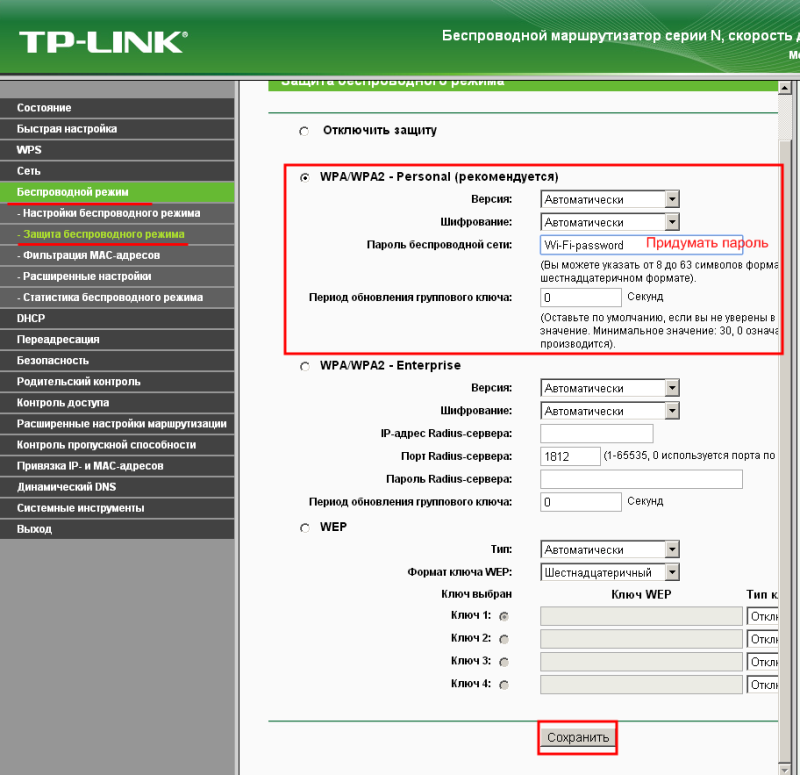
Task: Open Контроль доступа
Action: [117, 403]
